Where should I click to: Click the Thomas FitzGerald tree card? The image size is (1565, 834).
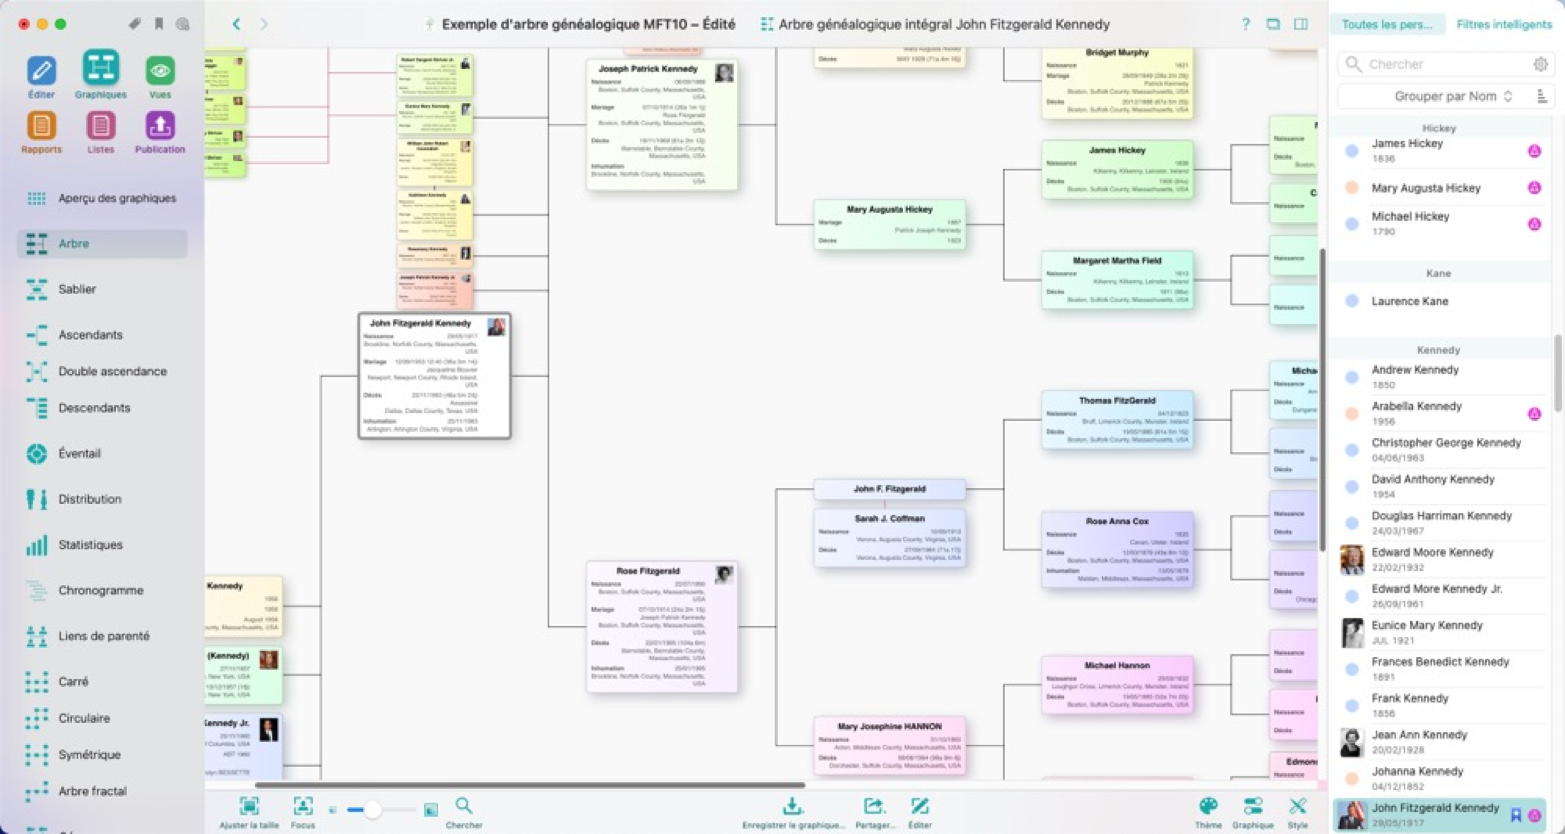1117,420
